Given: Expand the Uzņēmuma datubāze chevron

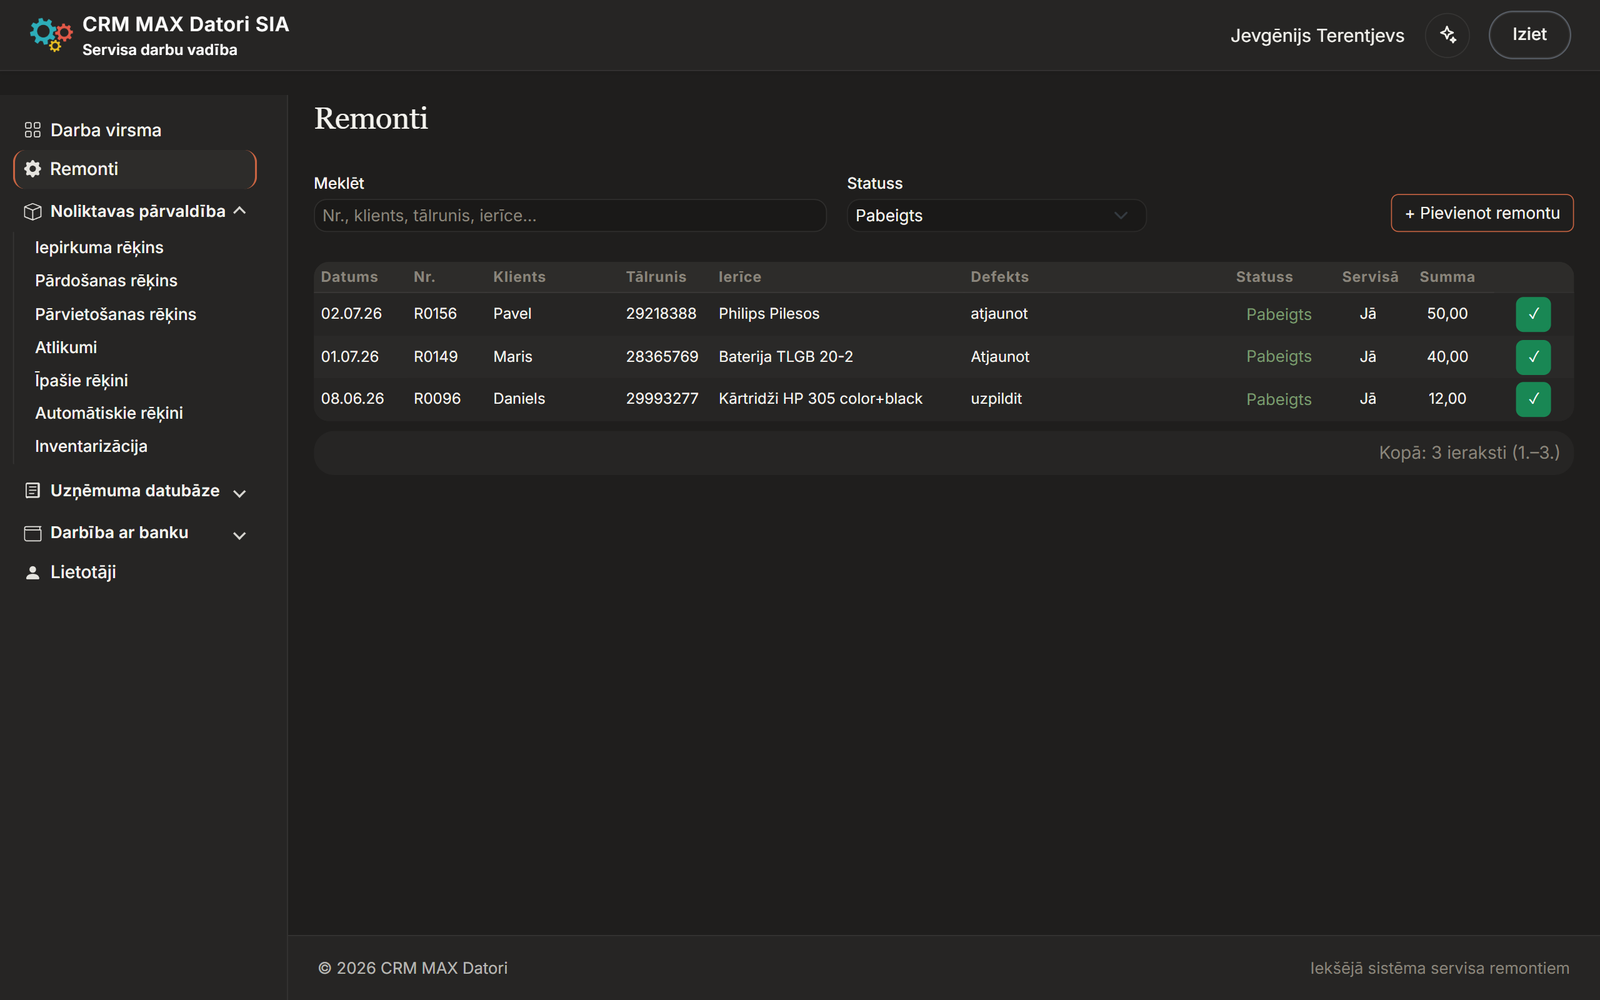Looking at the screenshot, I should [x=240, y=493].
